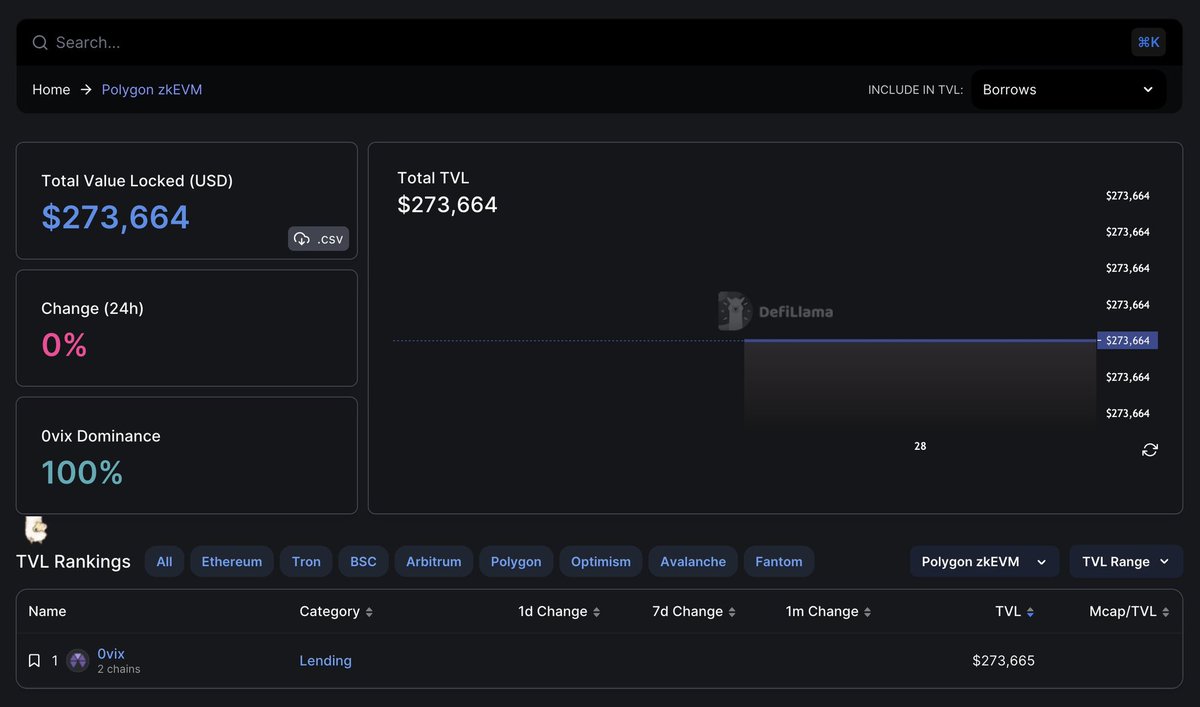Screen dimensions: 1200x707
Task: Click the 0% Change (24h) value
Action: click(x=64, y=345)
